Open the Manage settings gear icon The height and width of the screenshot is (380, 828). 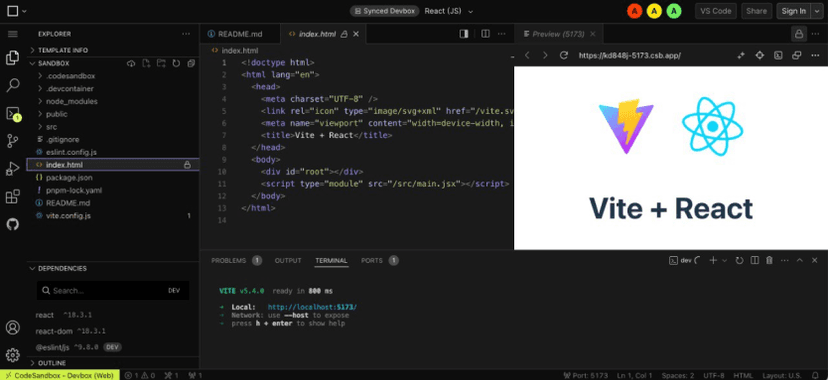13,354
